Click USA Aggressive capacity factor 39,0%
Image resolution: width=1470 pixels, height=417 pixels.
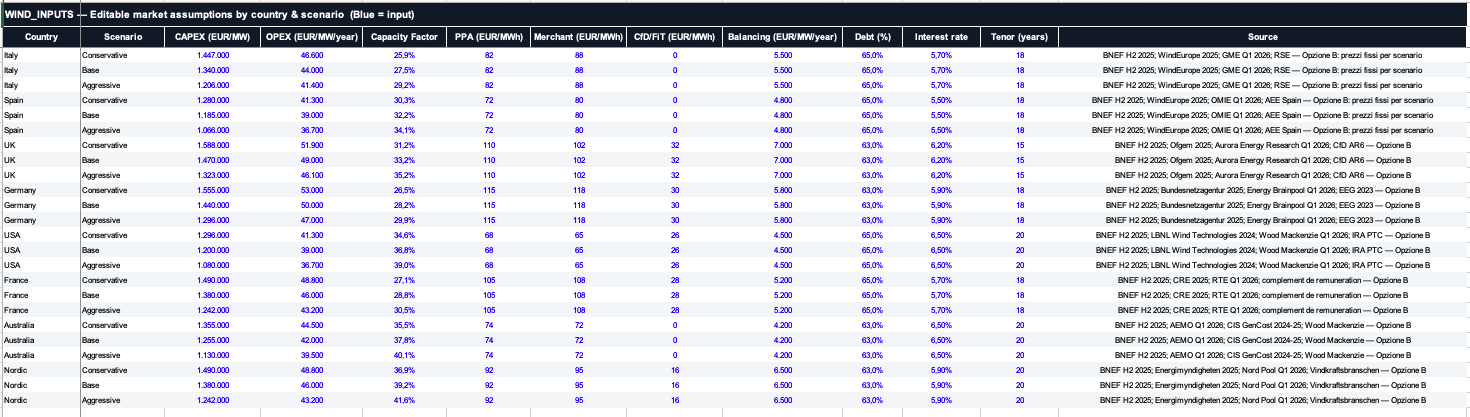point(404,265)
